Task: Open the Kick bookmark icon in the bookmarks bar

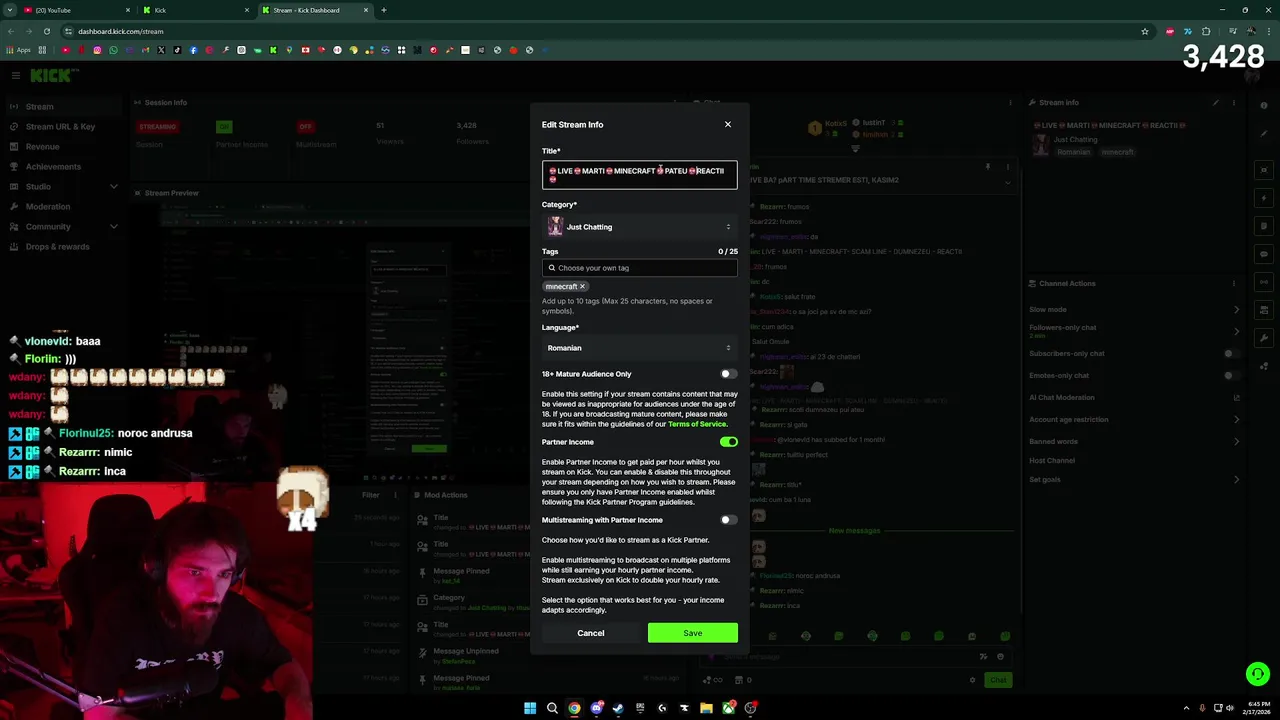Action: click(273, 50)
